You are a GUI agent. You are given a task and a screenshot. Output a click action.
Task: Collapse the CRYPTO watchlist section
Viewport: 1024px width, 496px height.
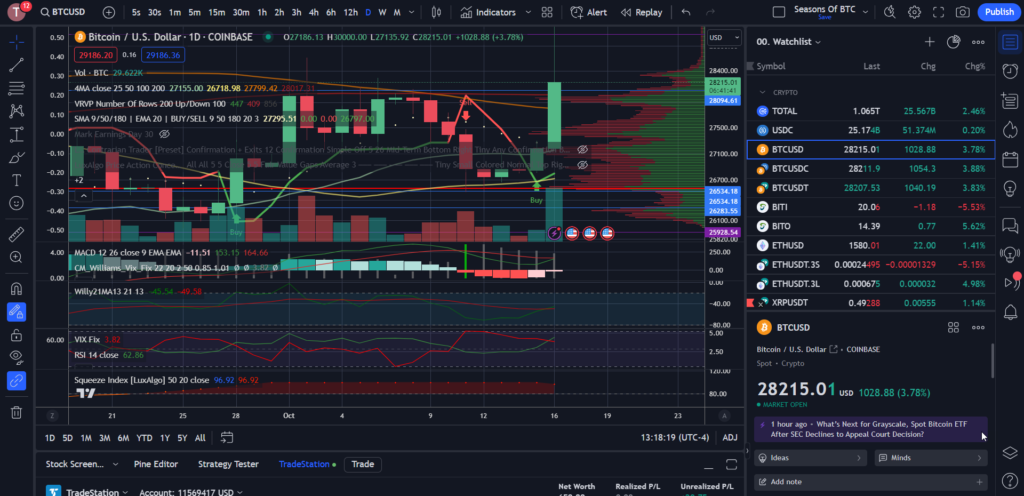(761, 93)
